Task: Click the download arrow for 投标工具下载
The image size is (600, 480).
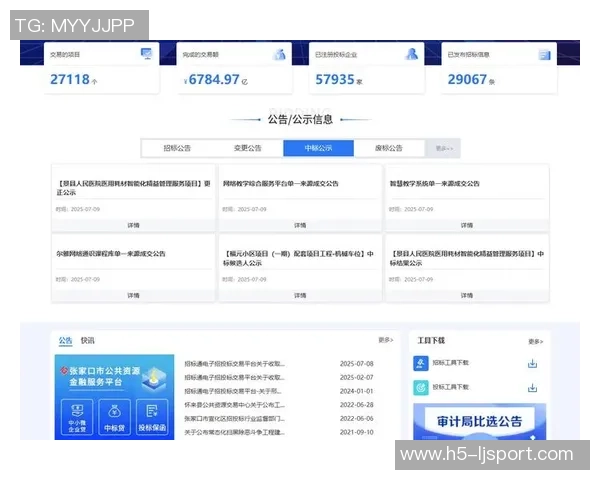Action: (x=533, y=387)
